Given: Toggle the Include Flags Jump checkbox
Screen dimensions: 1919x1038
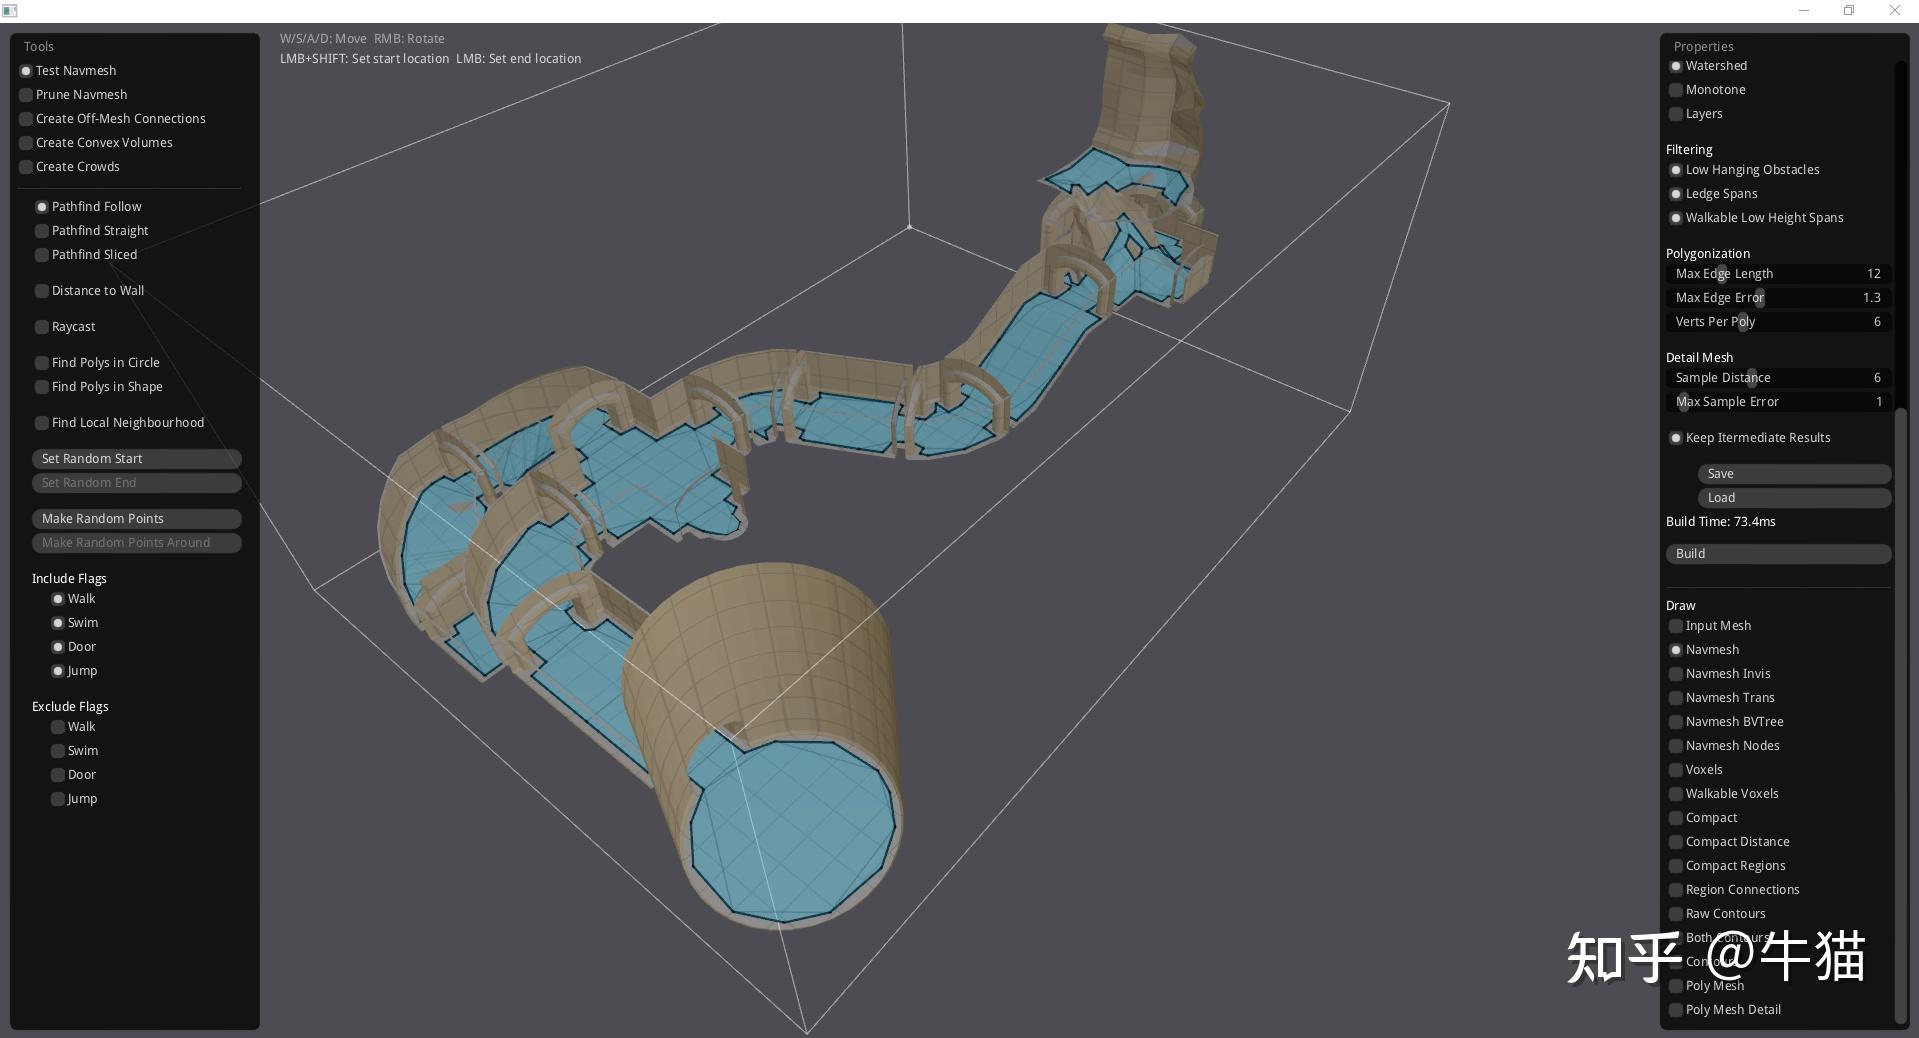Looking at the screenshot, I should click(x=59, y=671).
